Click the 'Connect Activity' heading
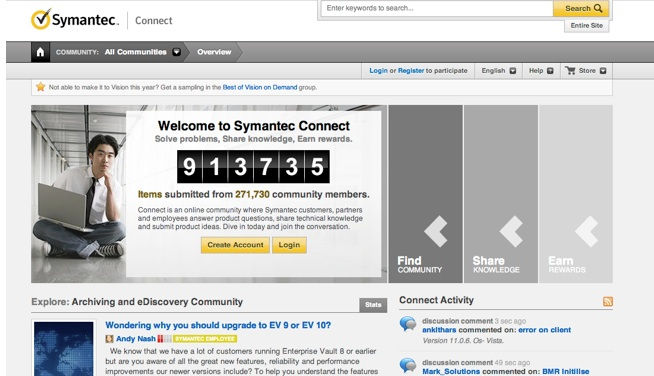Image resolution: width=654 pixels, height=376 pixels. click(x=436, y=300)
